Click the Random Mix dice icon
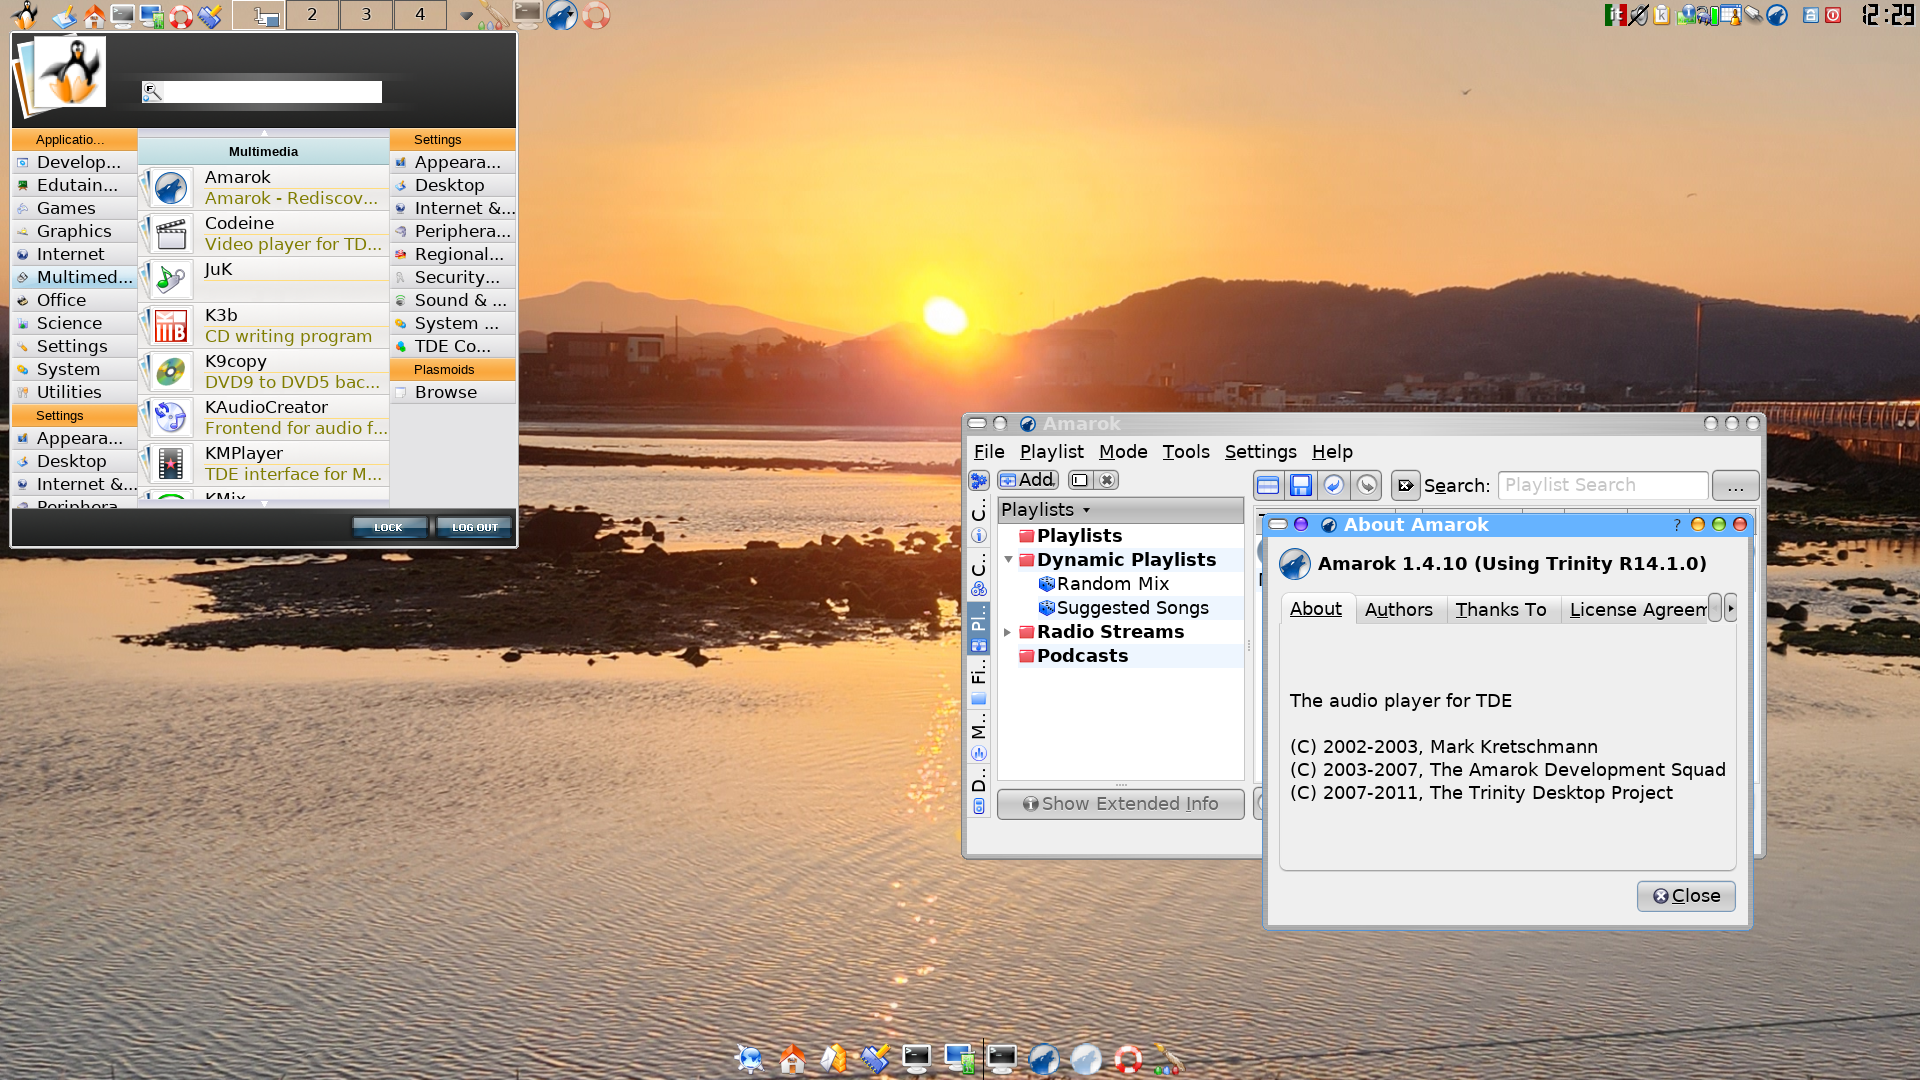The image size is (1920, 1080). pos(1047,584)
